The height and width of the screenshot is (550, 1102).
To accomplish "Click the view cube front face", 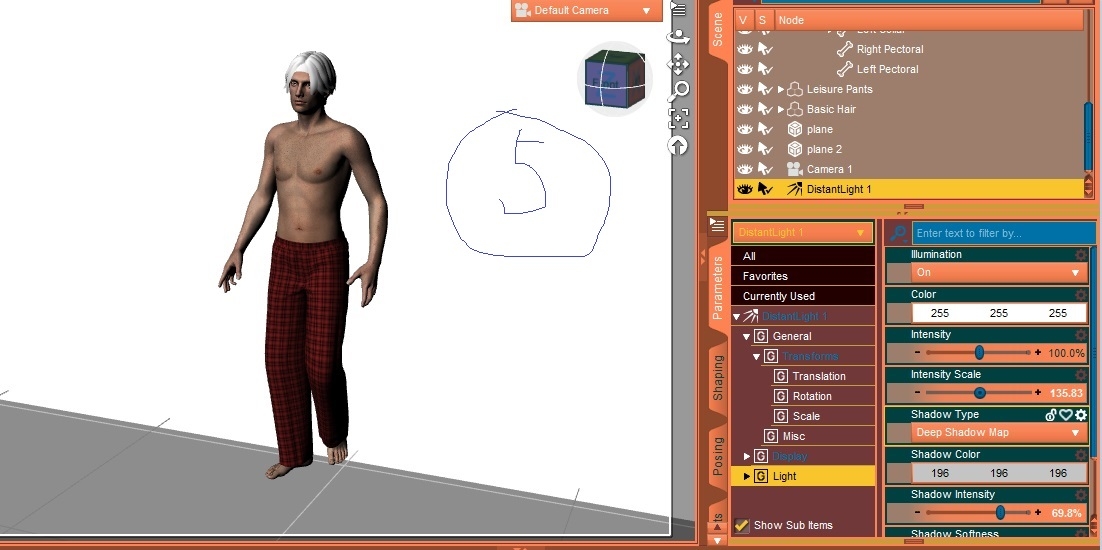I will (605, 84).
